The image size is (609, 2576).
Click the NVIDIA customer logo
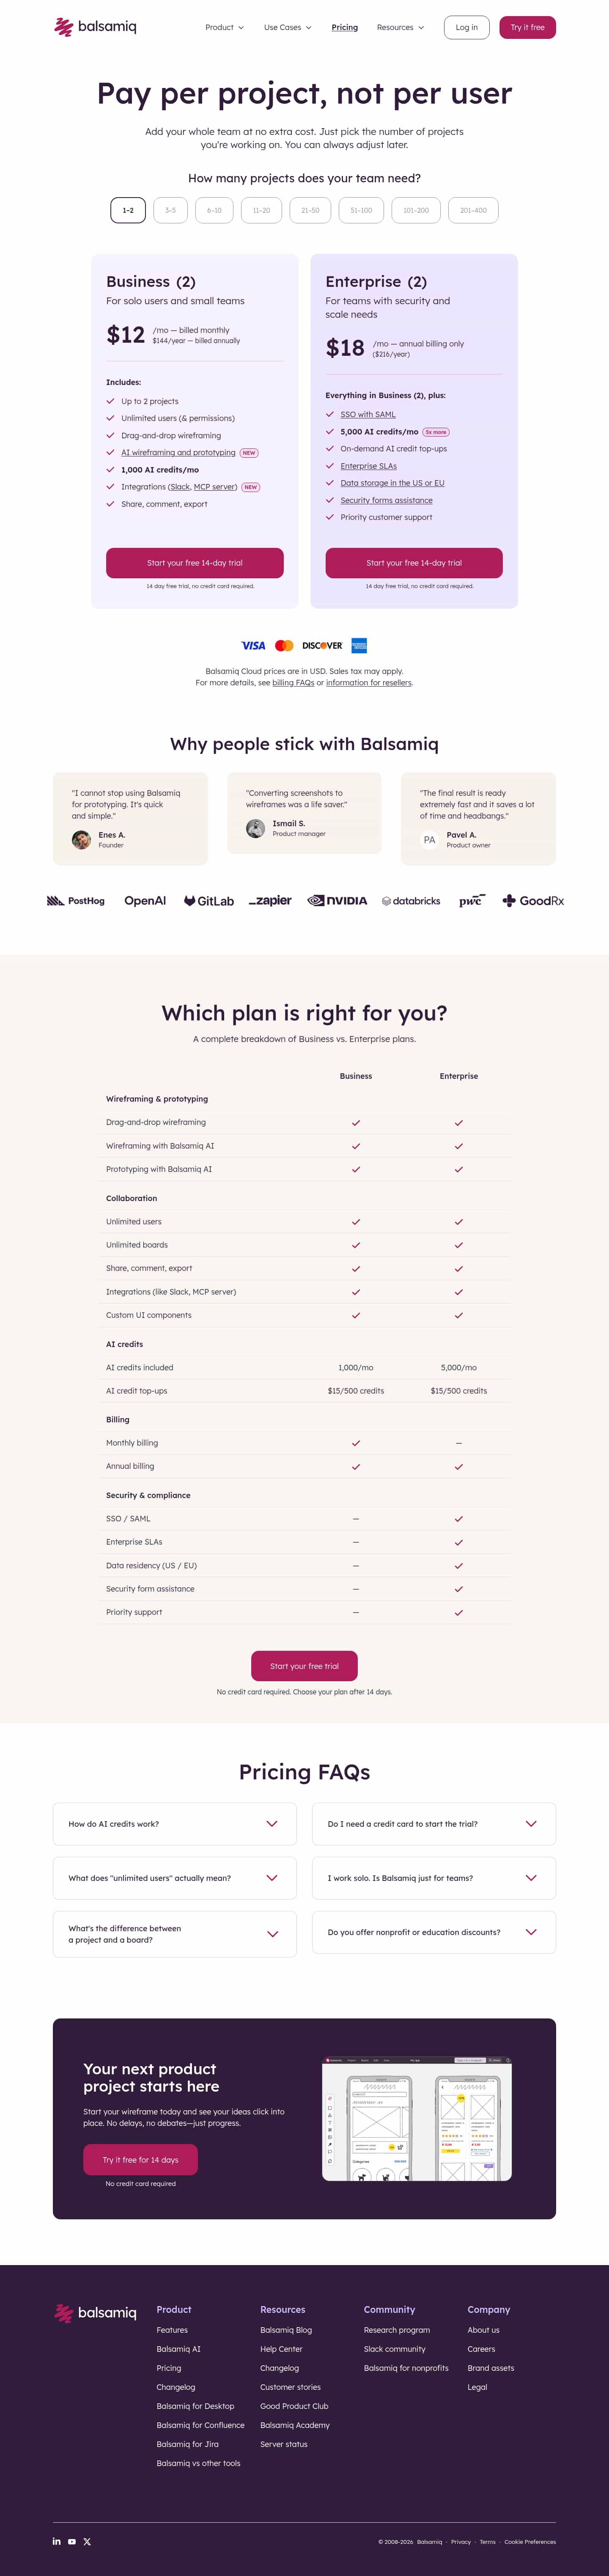337,901
